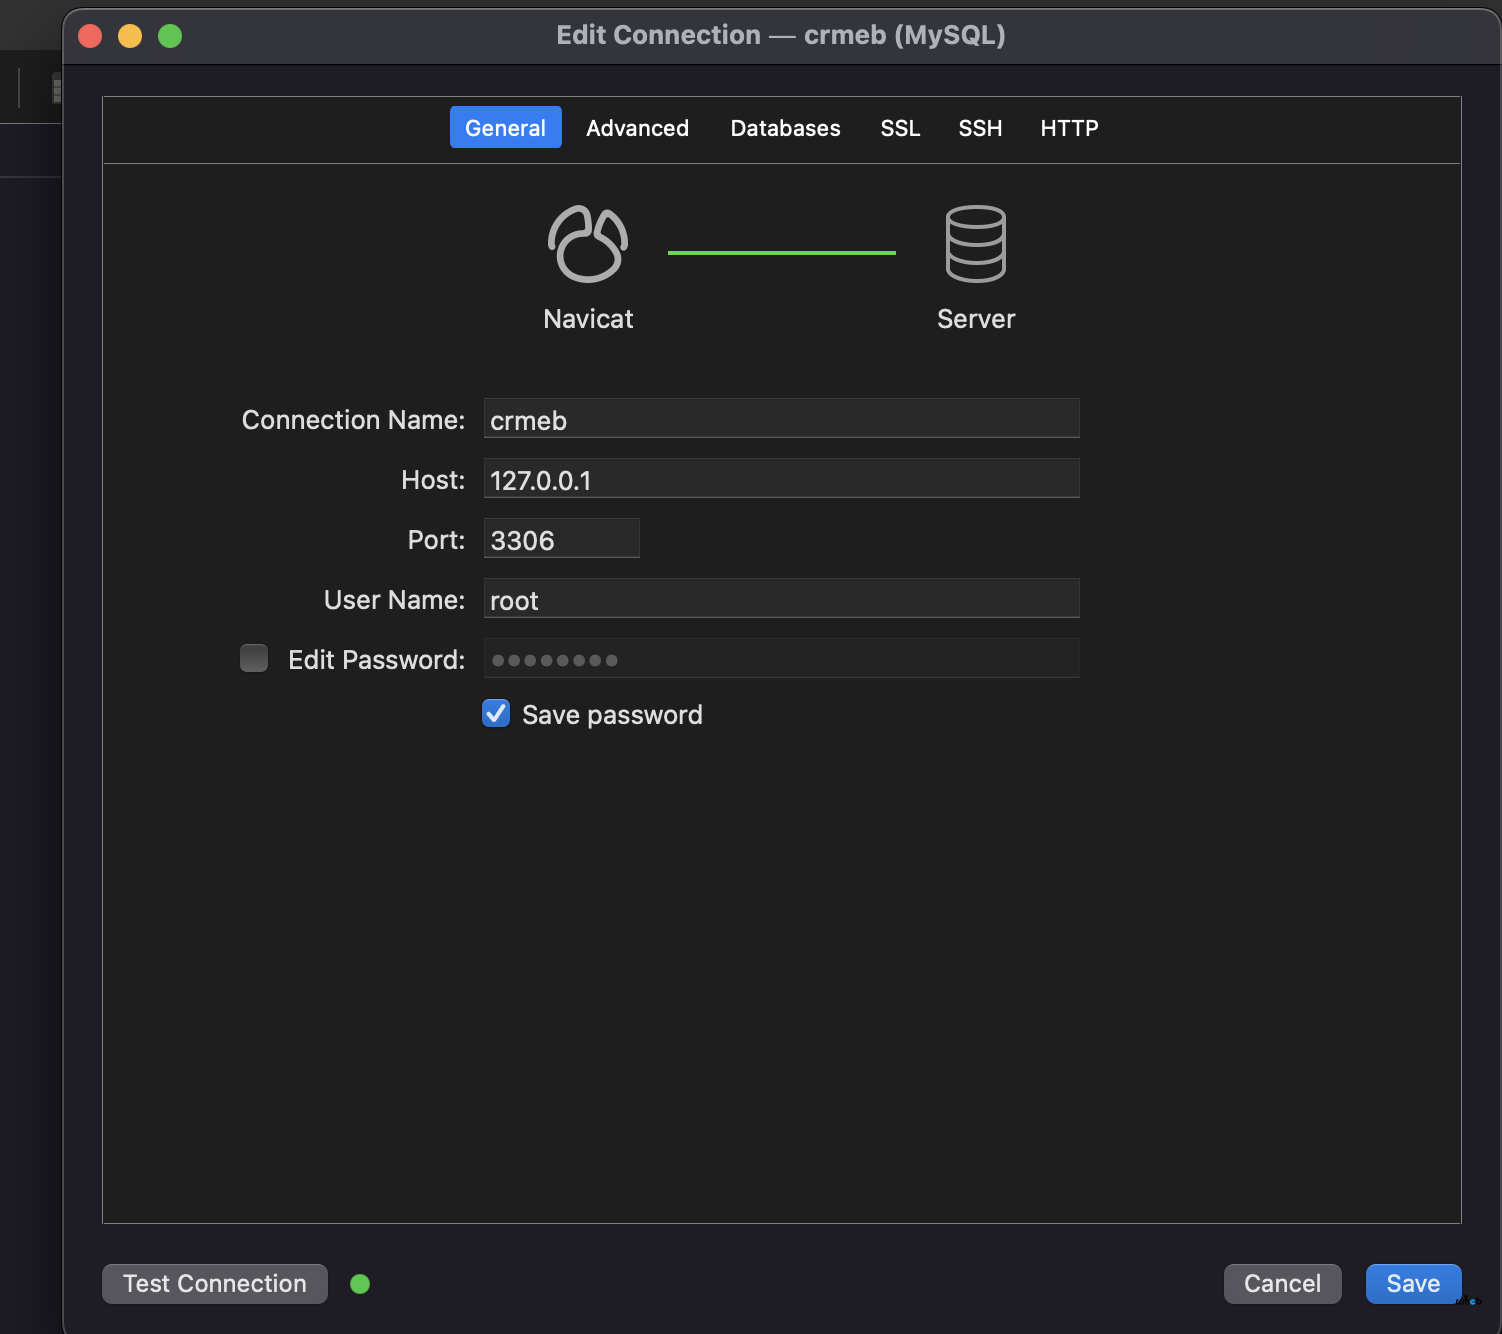Save the connection settings
This screenshot has width=1502, height=1334.
[1414, 1284]
